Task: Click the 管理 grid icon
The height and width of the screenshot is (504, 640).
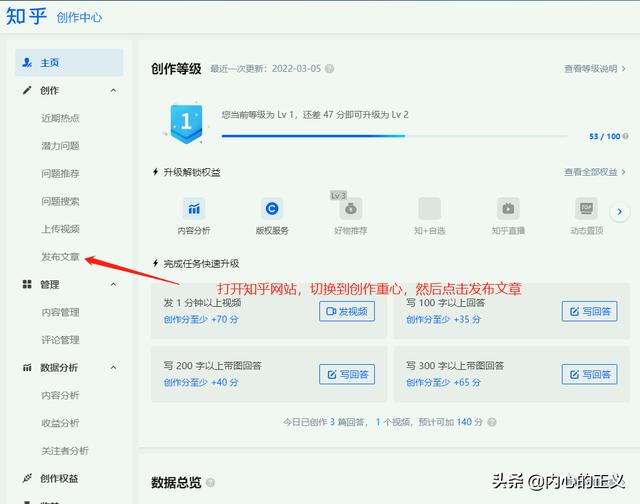Action: point(27,284)
